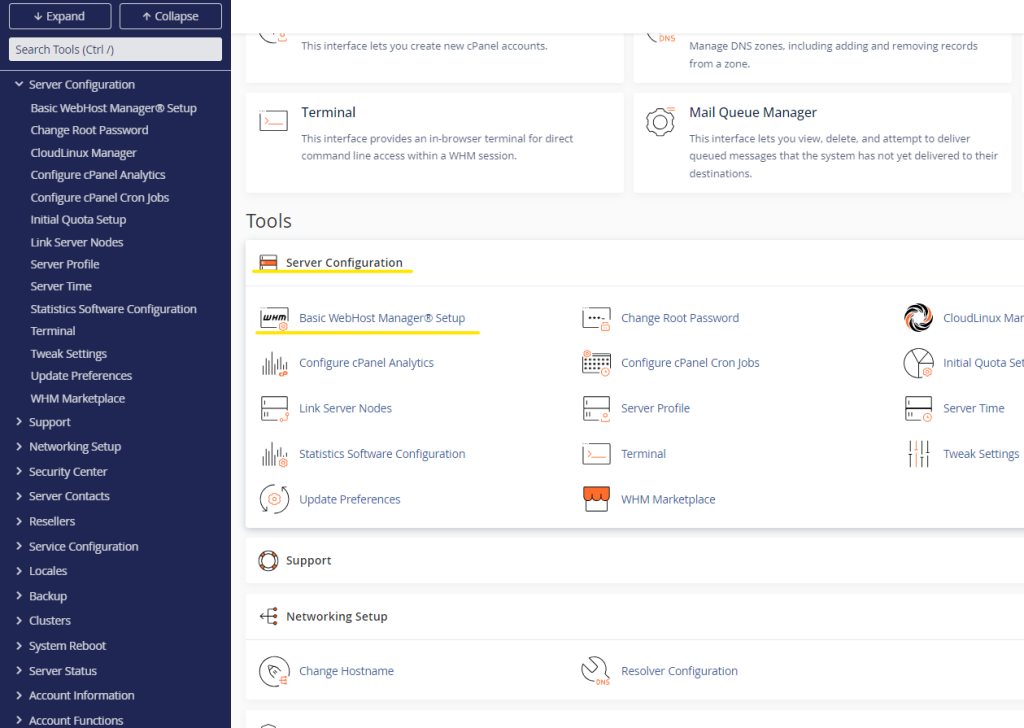Click the Terminal card icon at top
The image size is (1024, 728).
pyautogui.click(x=274, y=121)
